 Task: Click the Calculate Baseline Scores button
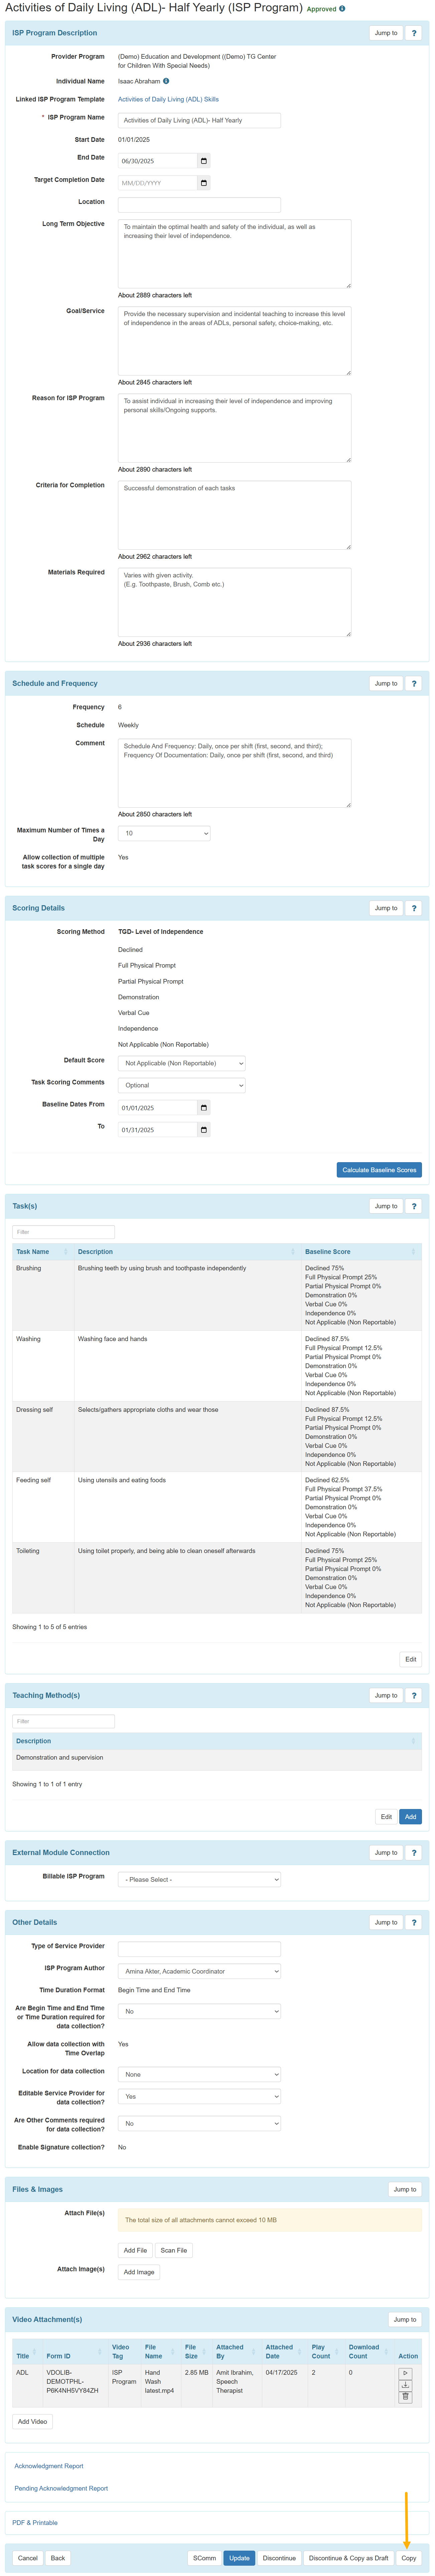[x=379, y=1169]
